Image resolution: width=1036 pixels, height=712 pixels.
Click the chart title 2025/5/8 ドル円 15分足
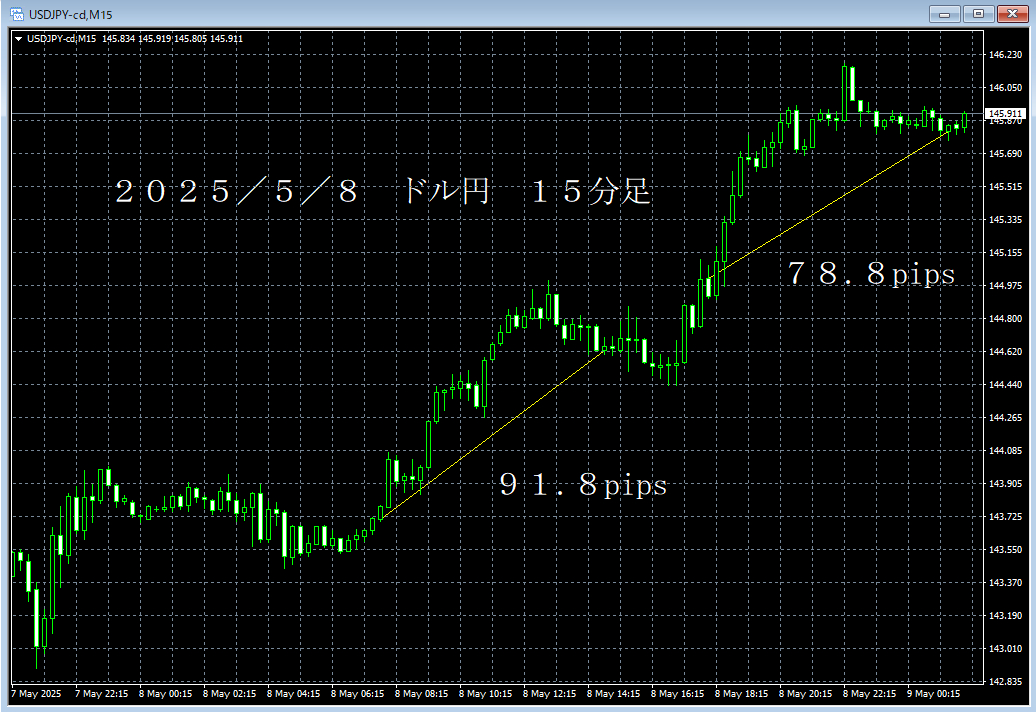385,193
